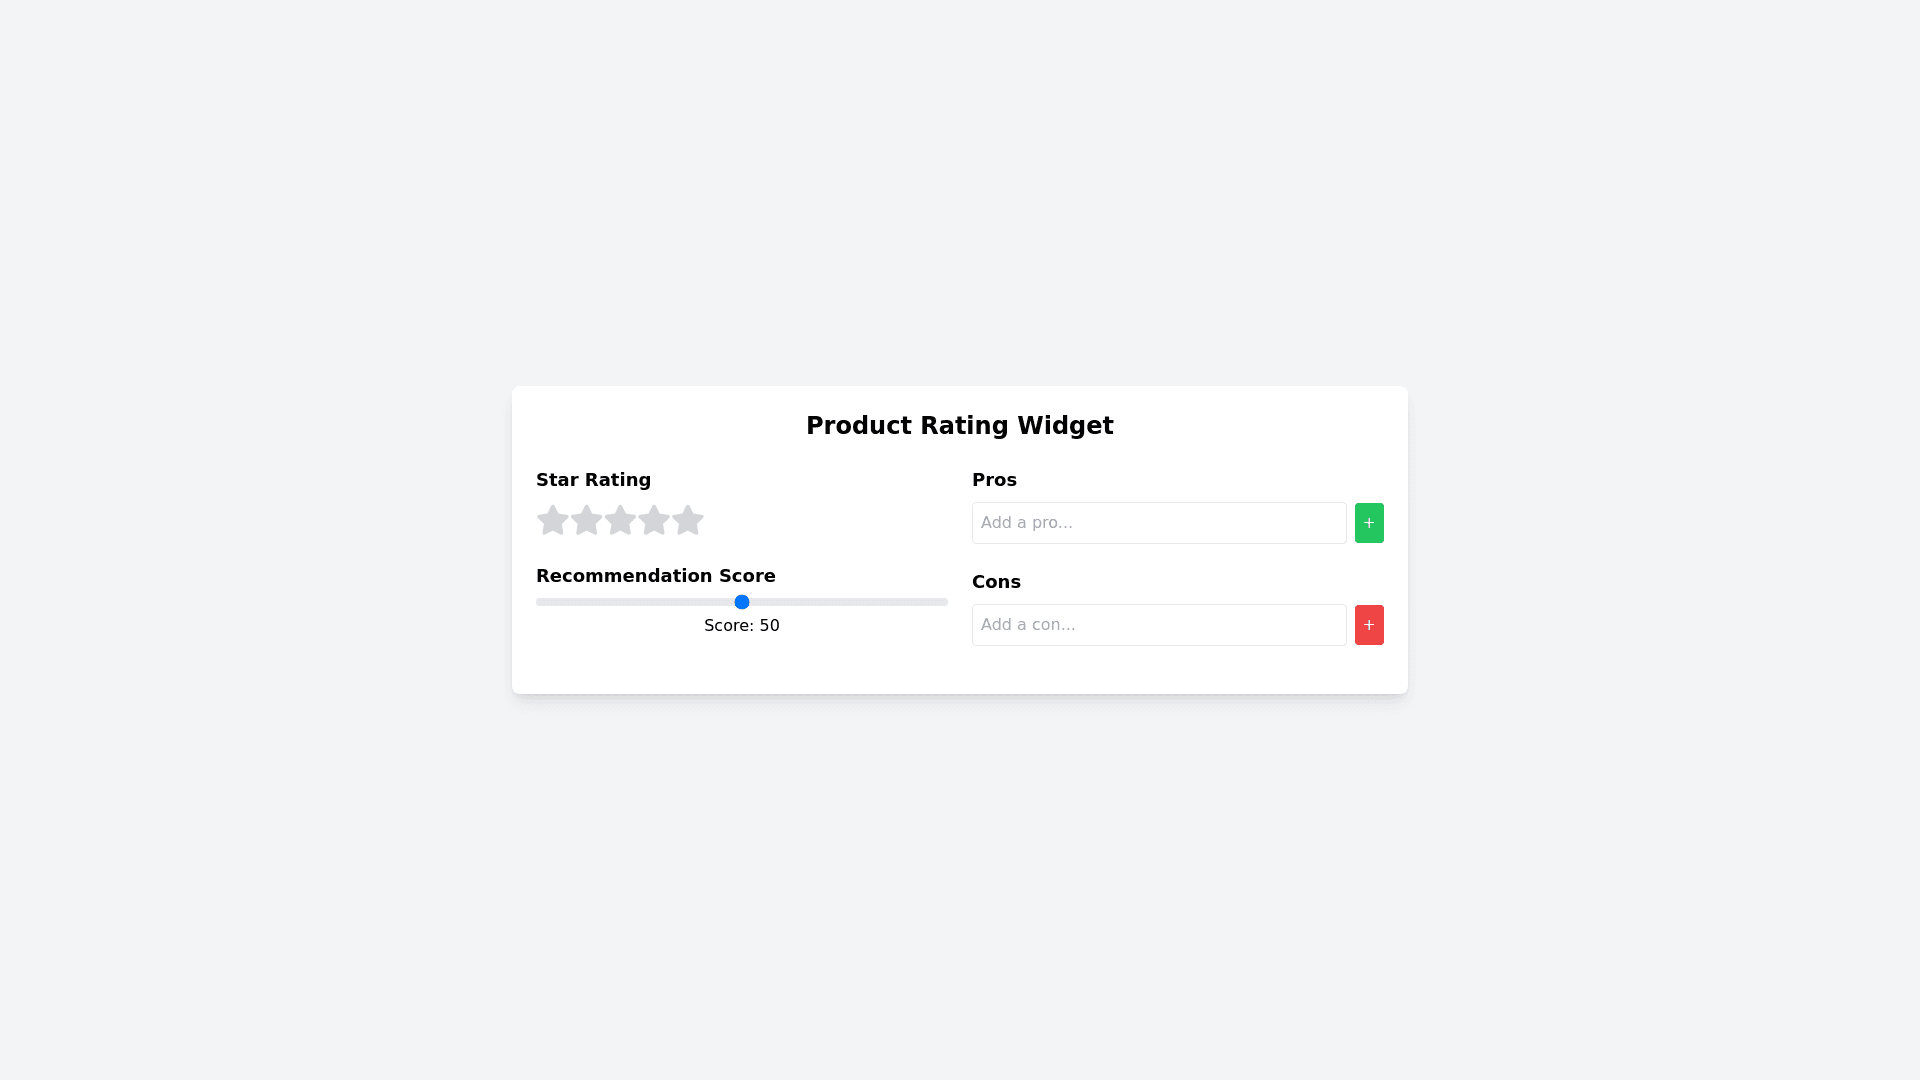The width and height of the screenshot is (1920, 1080).
Task: Click the far right end of the score slider
Action: [945, 602]
